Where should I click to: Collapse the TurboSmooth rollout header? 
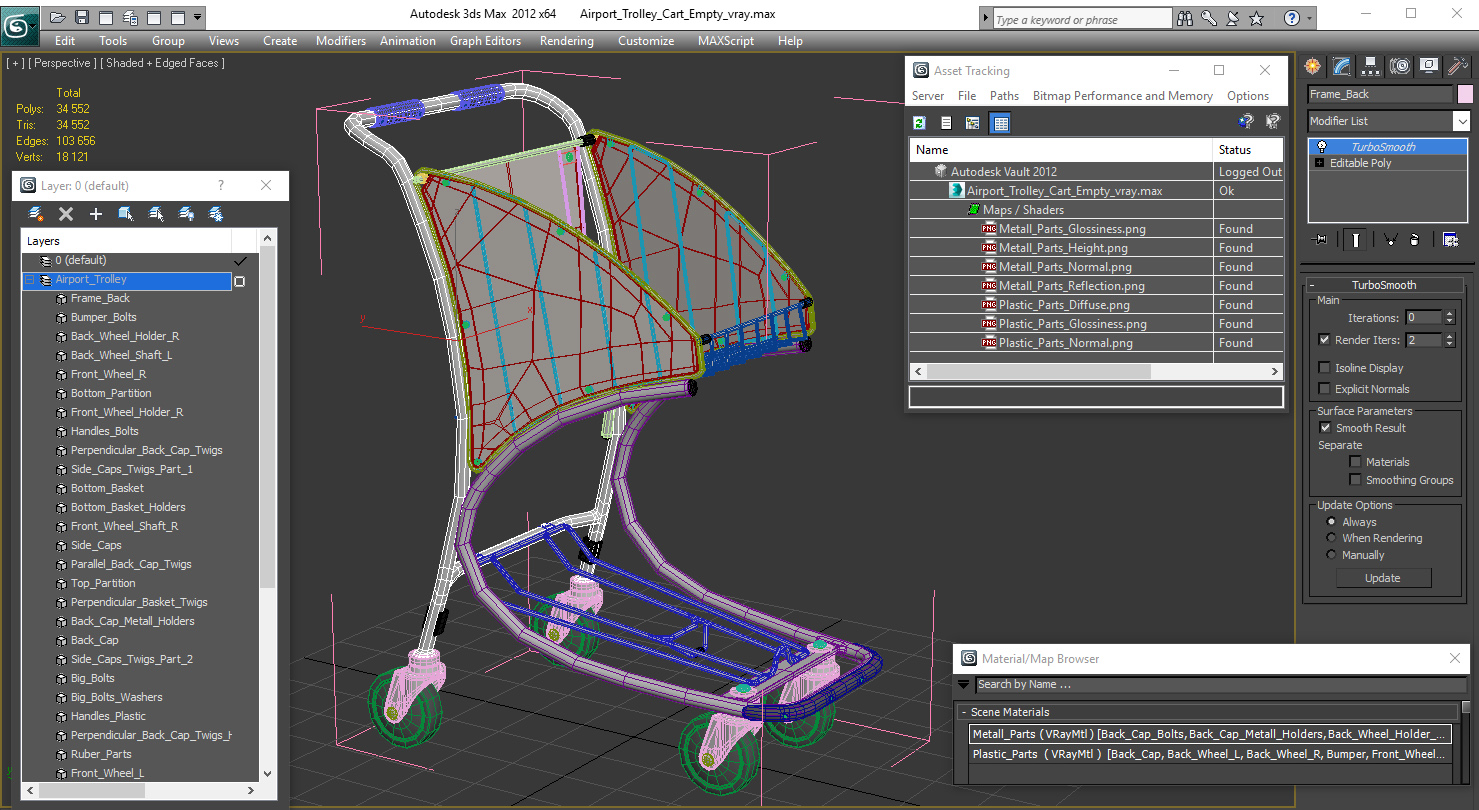point(1383,285)
